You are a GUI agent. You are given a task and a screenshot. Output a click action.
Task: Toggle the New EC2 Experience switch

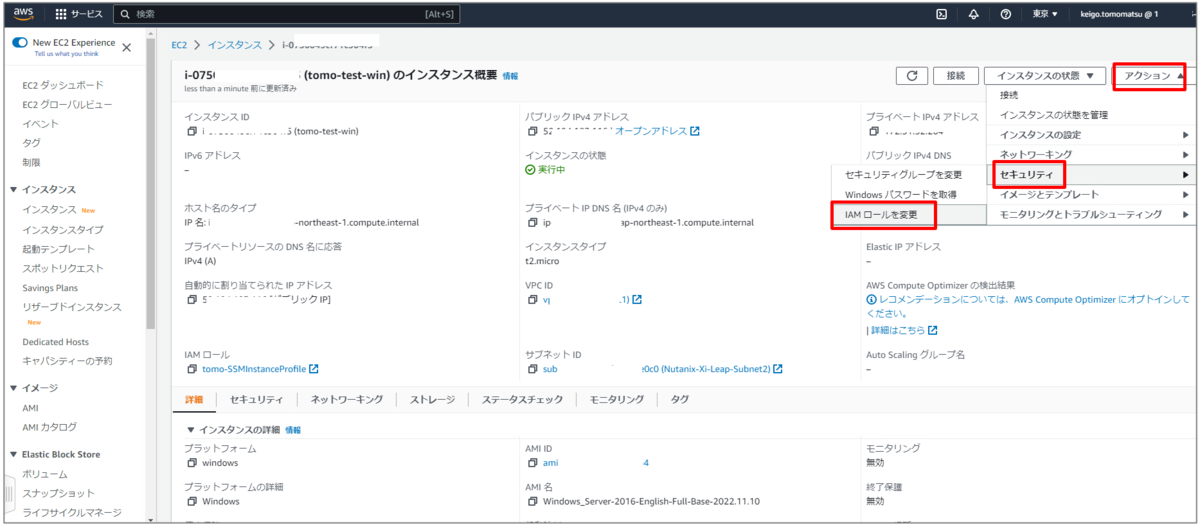pyautogui.click(x=20, y=43)
